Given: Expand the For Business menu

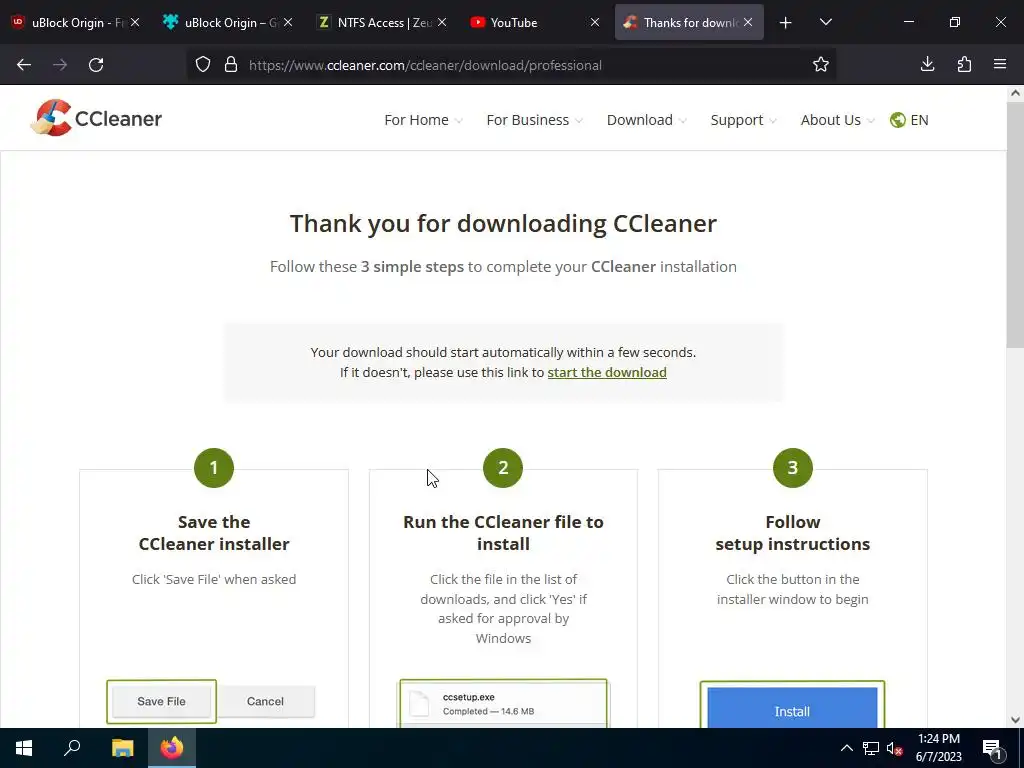Looking at the screenshot, I should [534, 120].
